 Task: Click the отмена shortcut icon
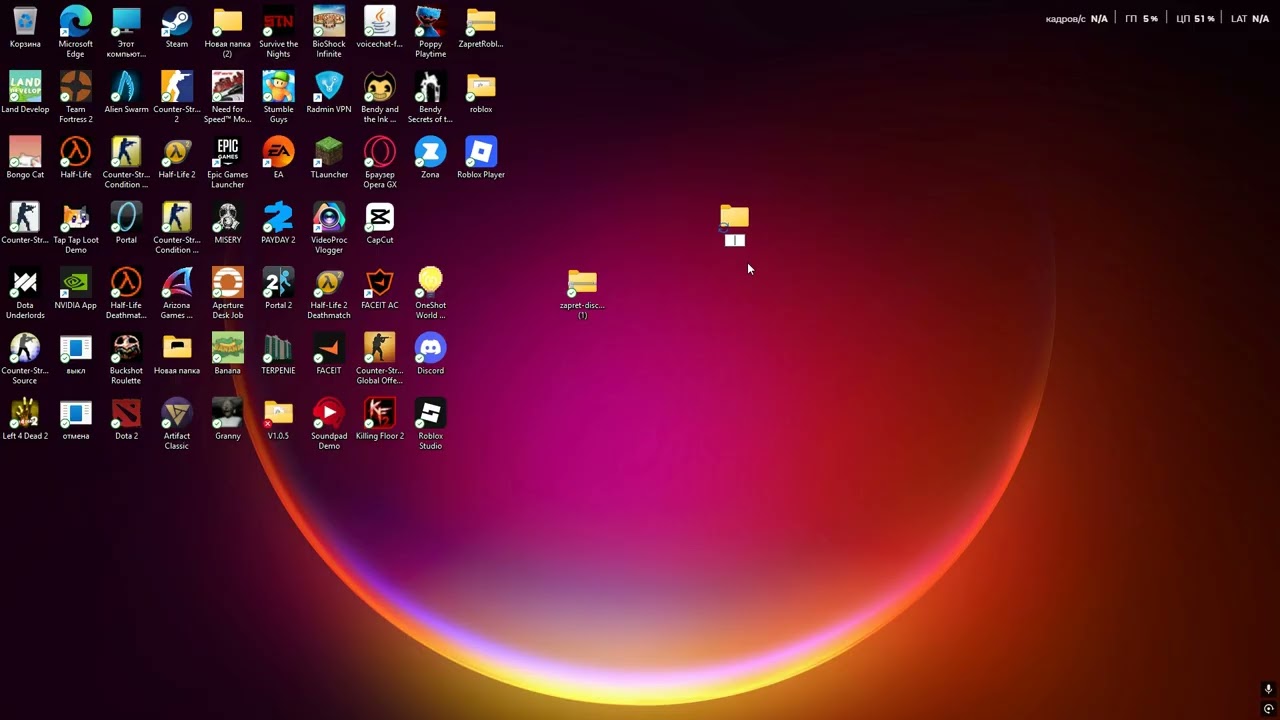(76, 413)
